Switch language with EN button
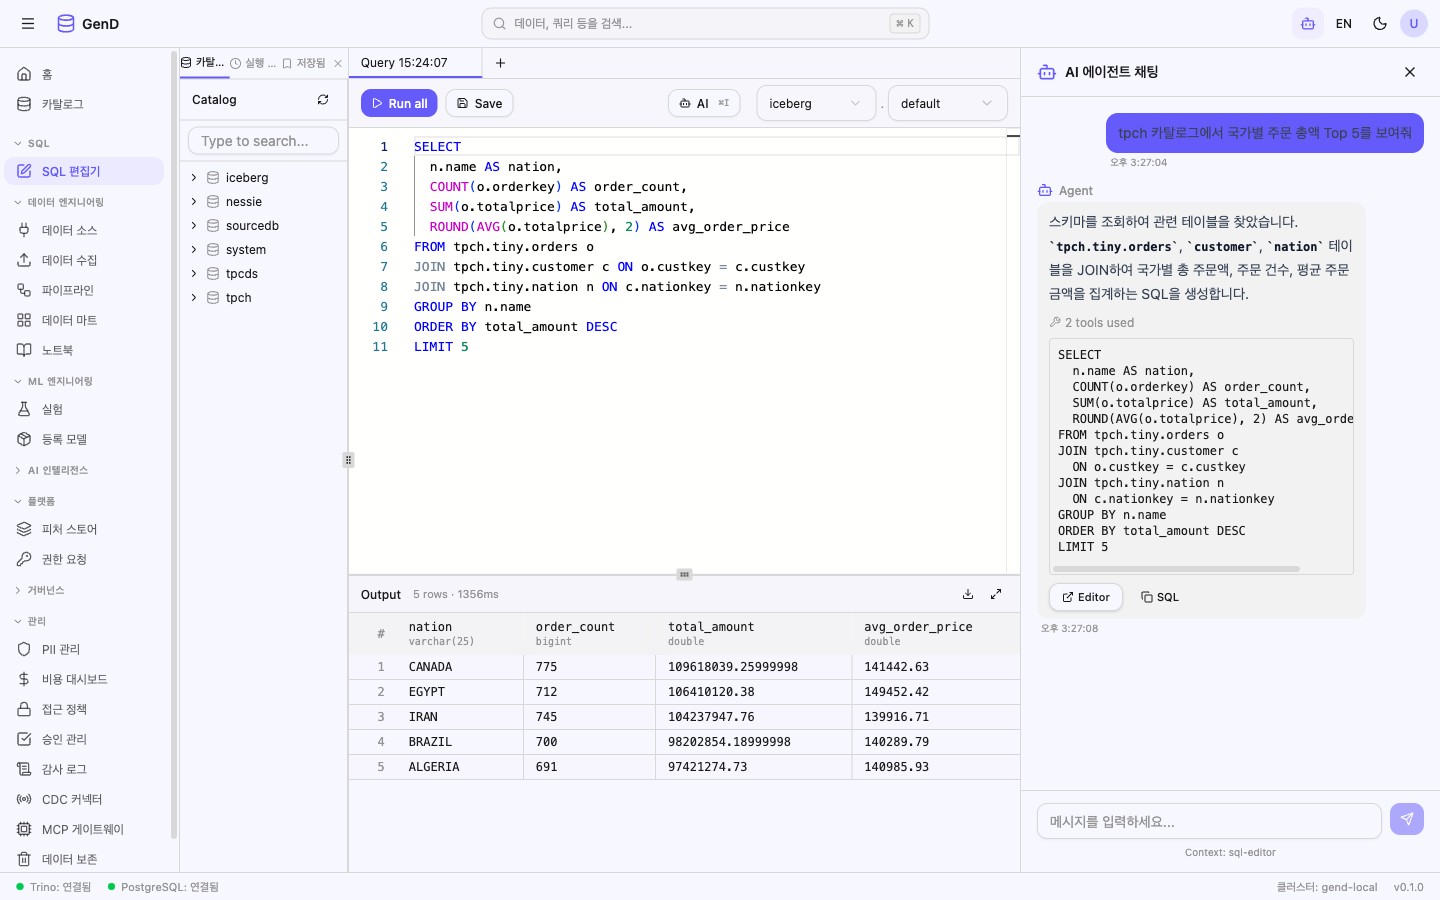Image resolution: width=1440 pixels, height=900 pixels. [1344, 24]
